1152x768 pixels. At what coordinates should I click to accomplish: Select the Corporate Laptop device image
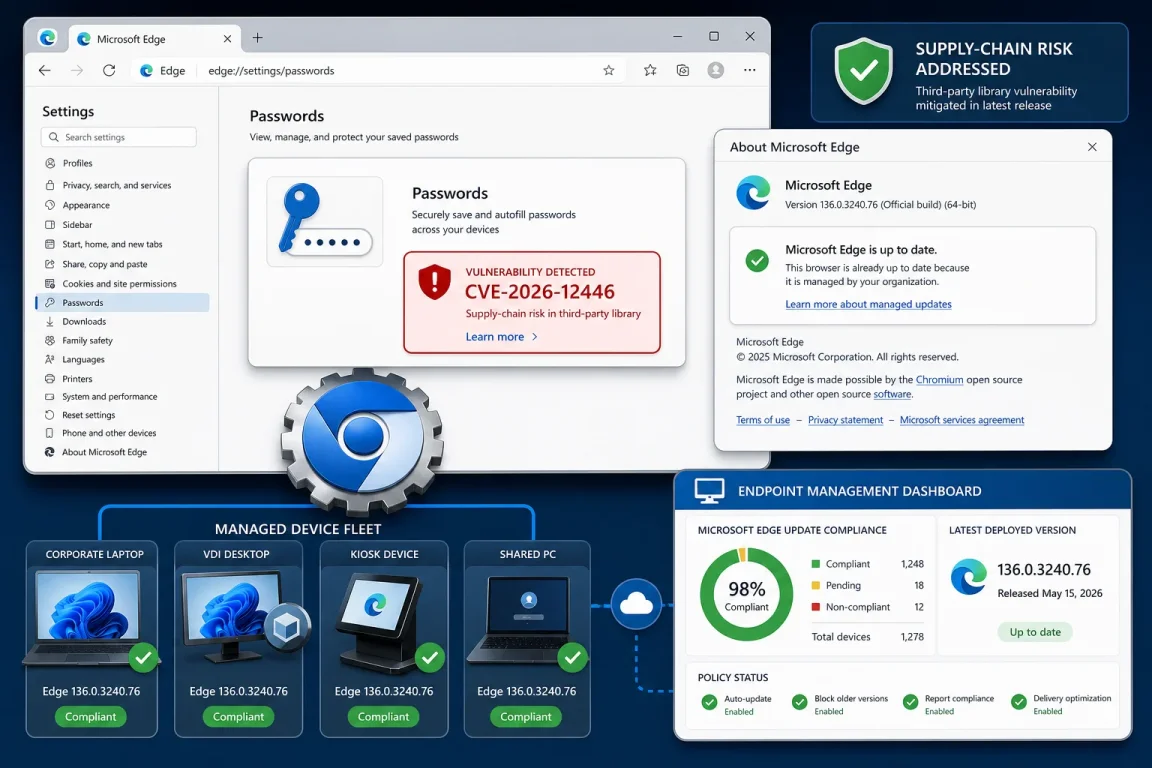coord(90,617)
